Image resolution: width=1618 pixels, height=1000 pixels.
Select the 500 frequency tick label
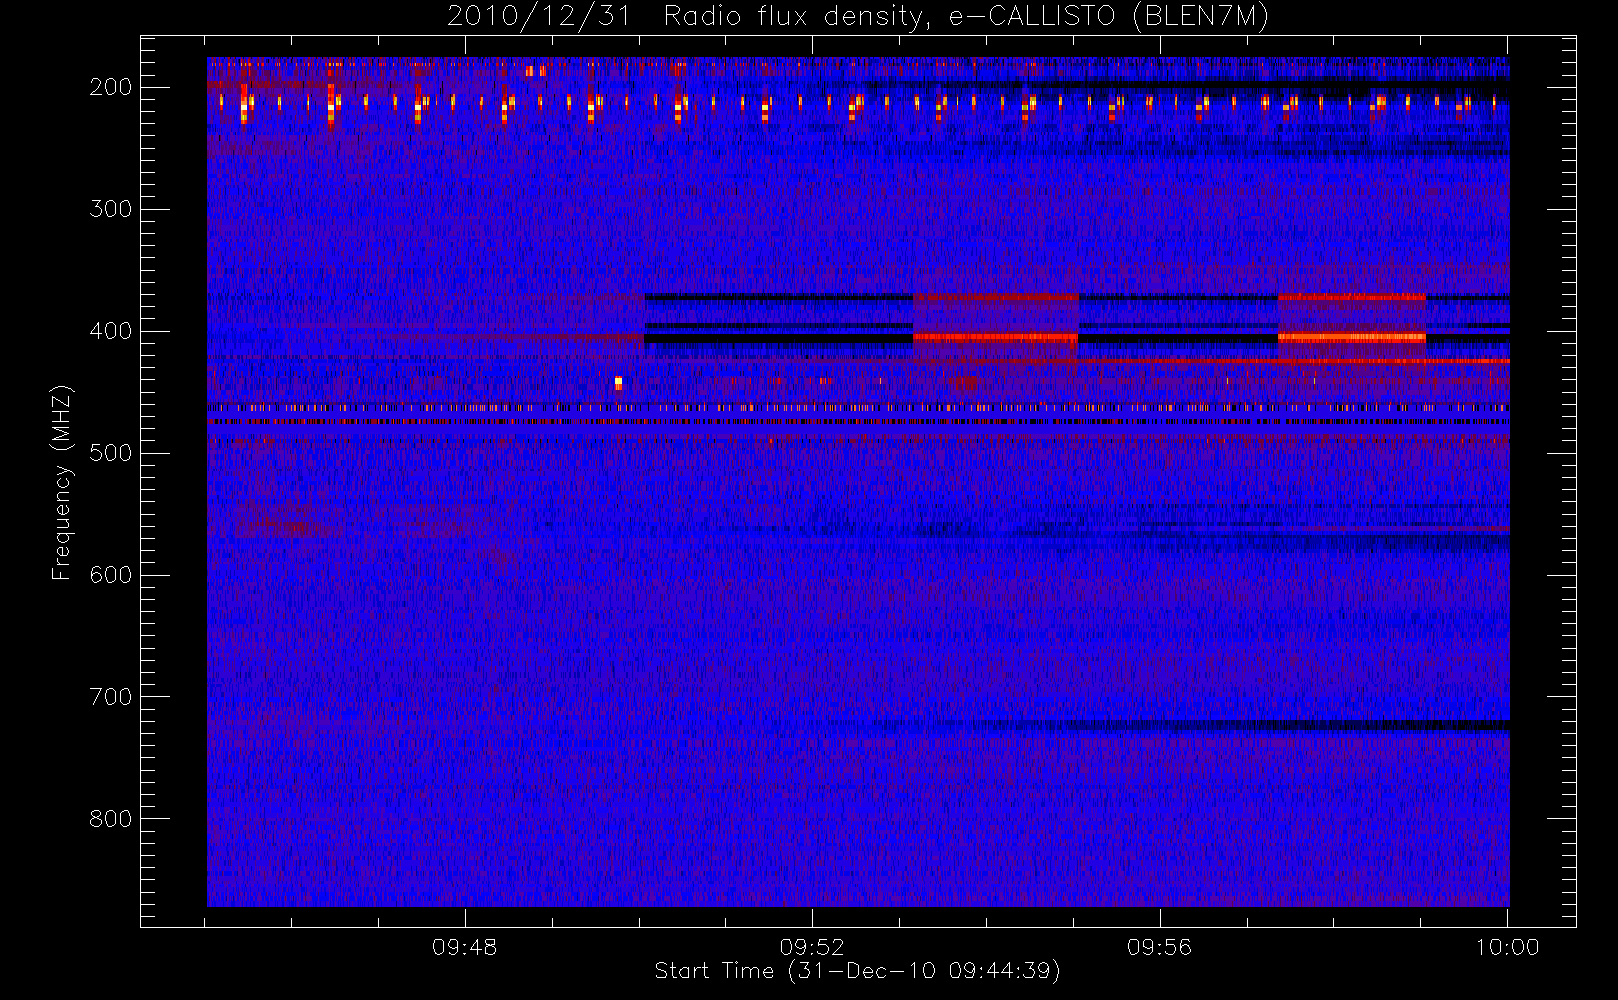pyautogui.click(x=111, y=453)
